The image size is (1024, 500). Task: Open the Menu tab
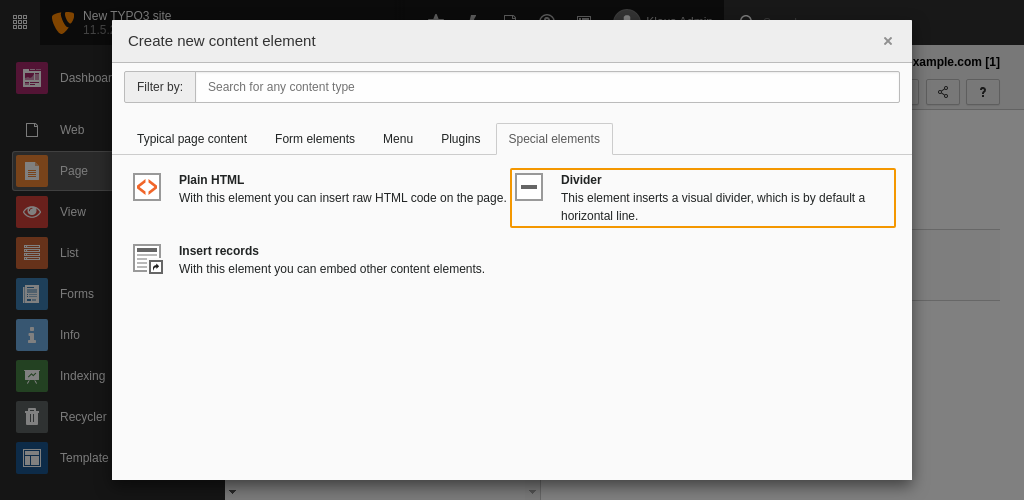pyautogui.click(x=398, y=139)
